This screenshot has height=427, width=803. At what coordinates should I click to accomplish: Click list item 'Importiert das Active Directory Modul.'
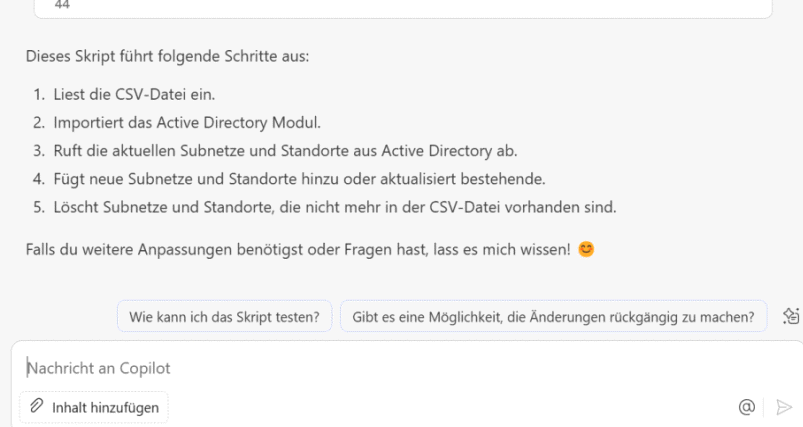pos(187,123)
